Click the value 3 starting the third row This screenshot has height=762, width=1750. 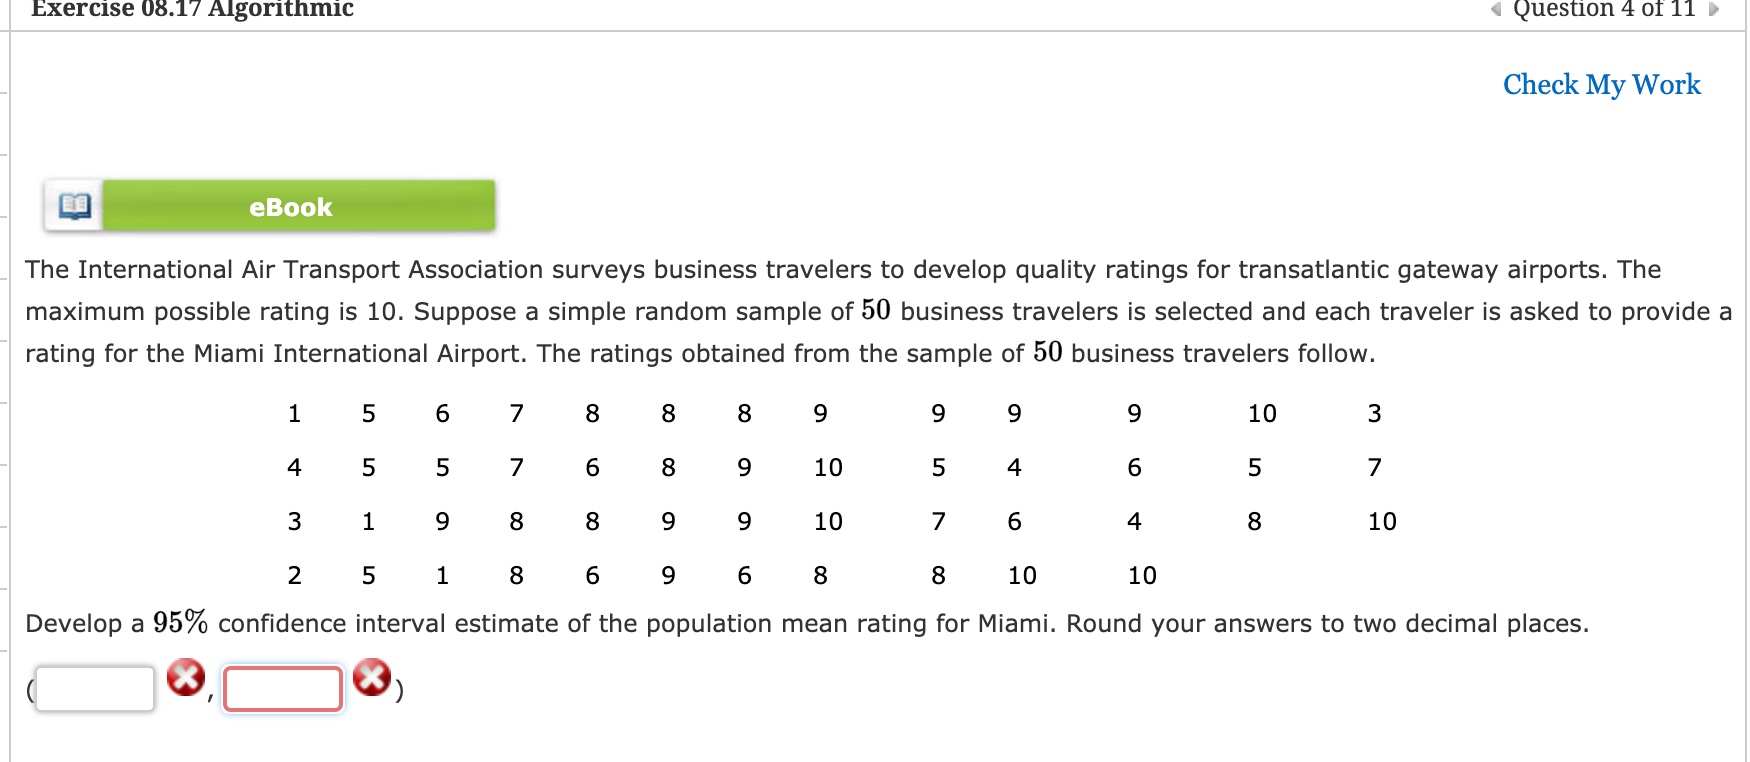click(294, 522)
